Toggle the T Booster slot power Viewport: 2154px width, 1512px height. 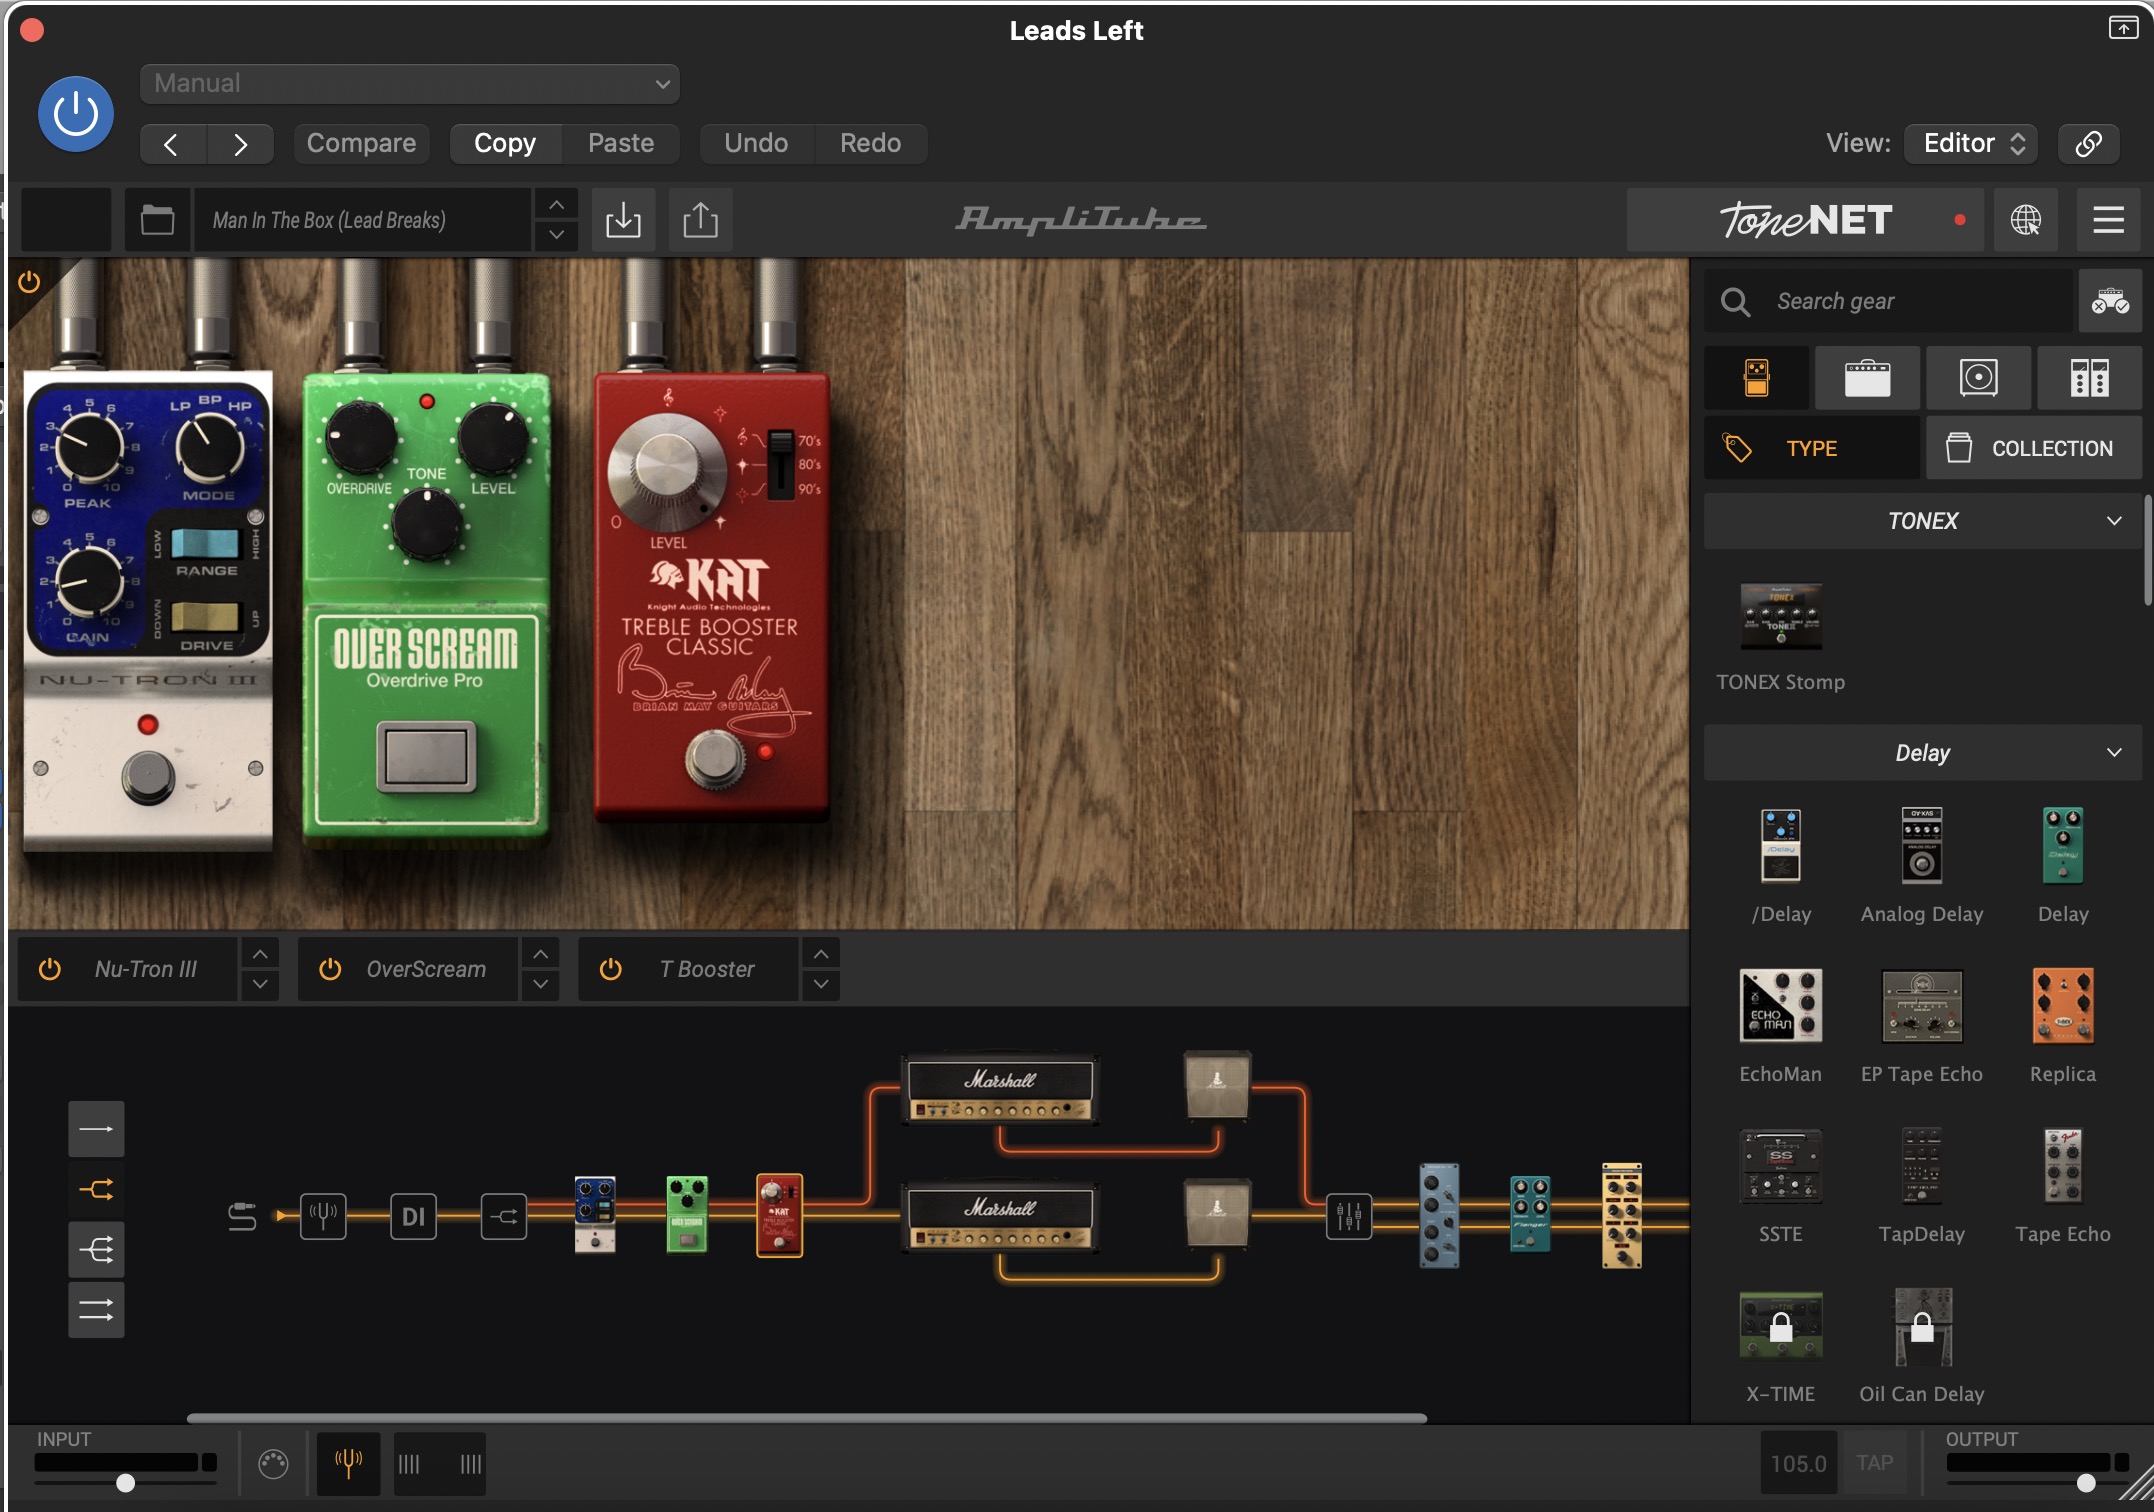tap(610, 969)
